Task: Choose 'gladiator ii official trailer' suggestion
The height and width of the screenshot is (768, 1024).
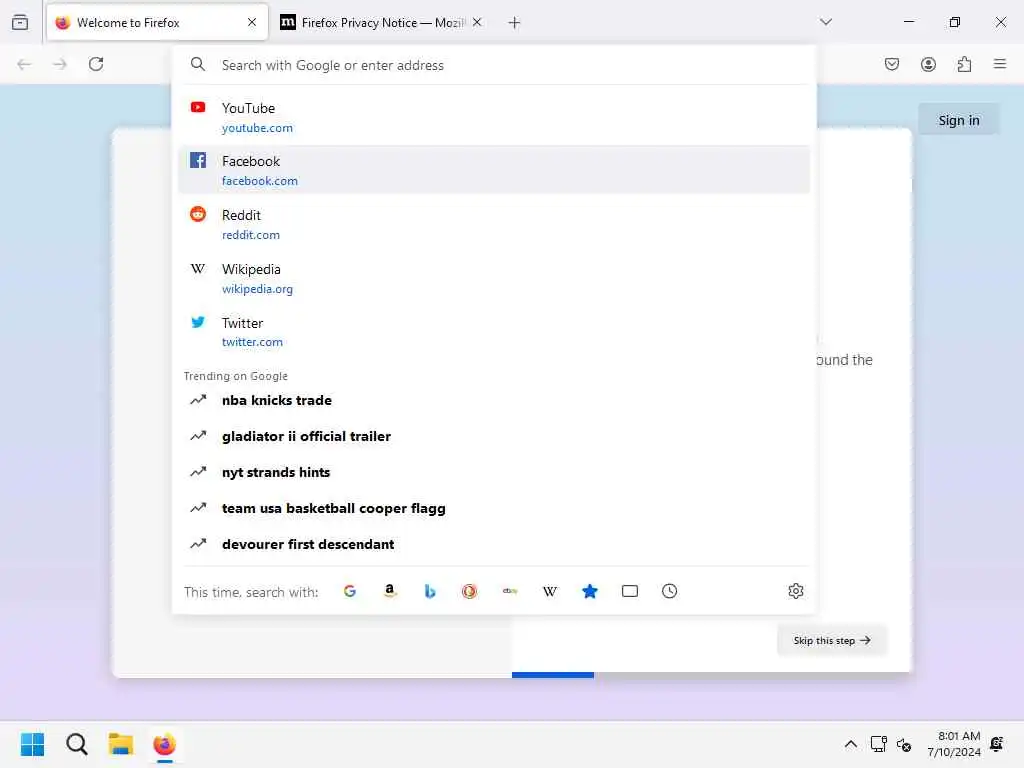Action: pos(494,436)
